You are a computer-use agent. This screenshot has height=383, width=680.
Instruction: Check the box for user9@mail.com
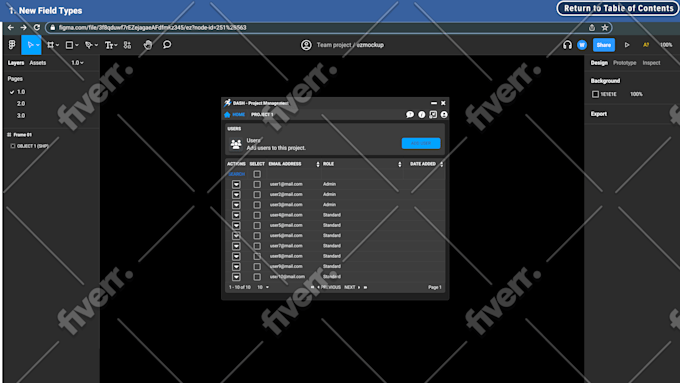click(257, 267)
